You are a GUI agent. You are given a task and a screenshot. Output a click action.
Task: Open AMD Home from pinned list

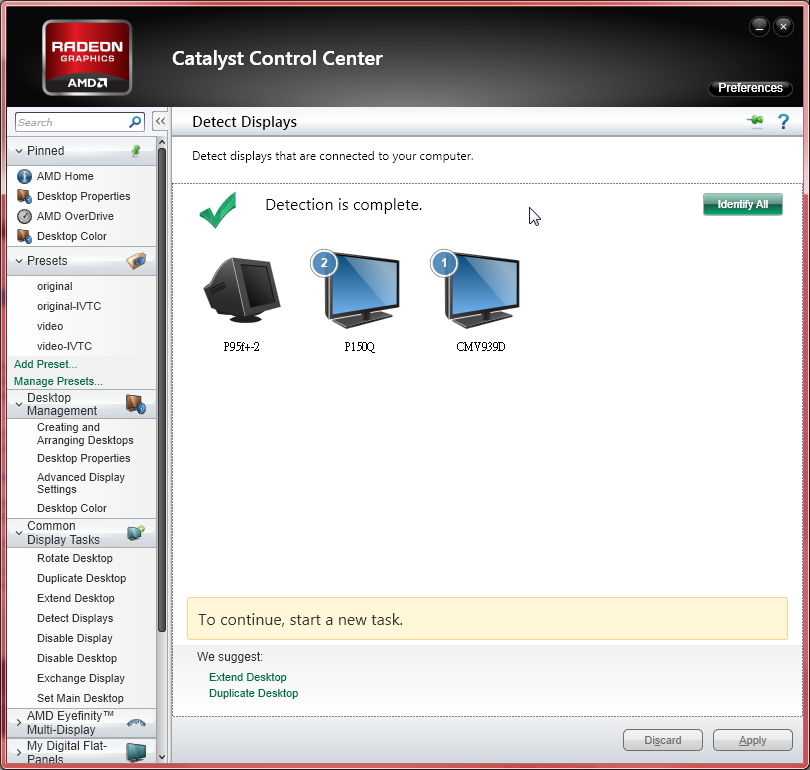click(x=65, y=176)
